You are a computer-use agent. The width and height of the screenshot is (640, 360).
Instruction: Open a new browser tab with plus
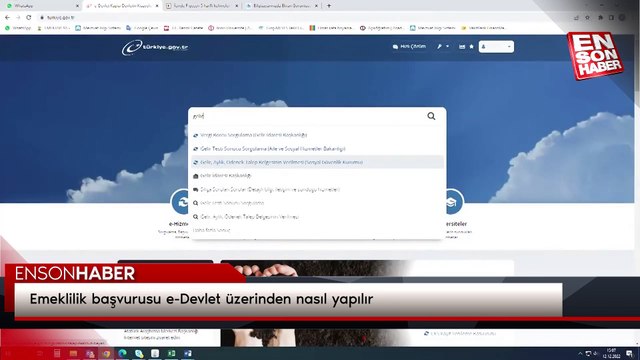tap(329, 6)
